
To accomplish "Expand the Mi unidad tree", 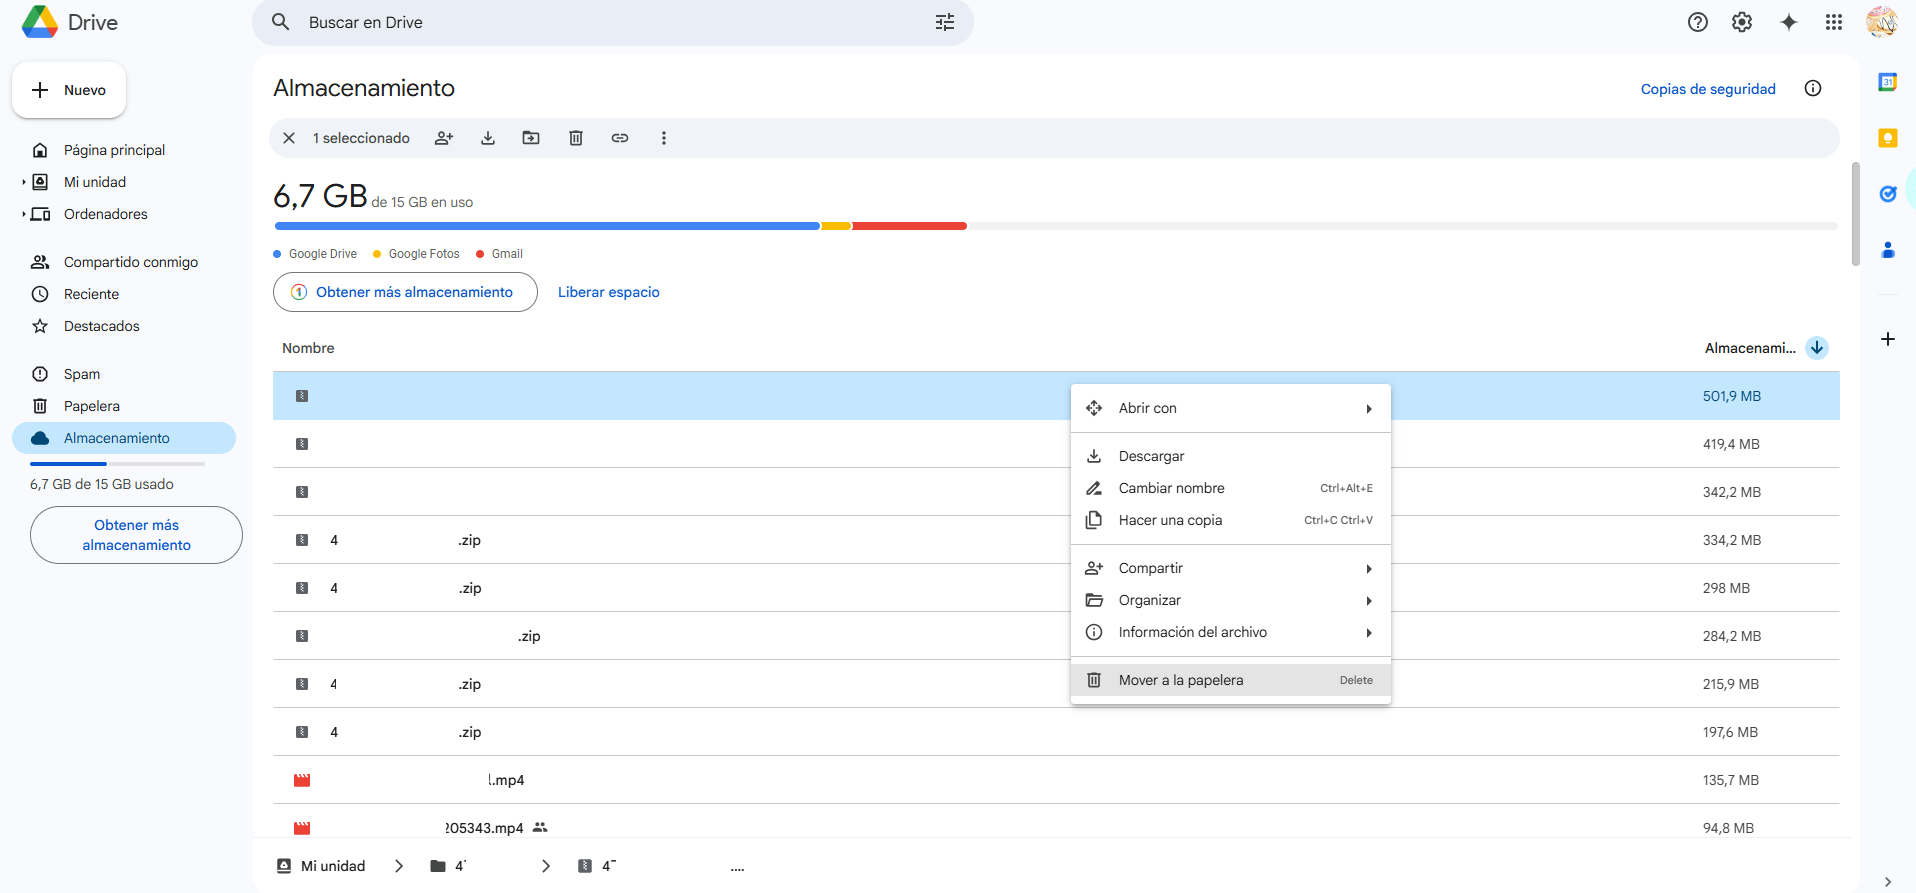I will [24, 182].
